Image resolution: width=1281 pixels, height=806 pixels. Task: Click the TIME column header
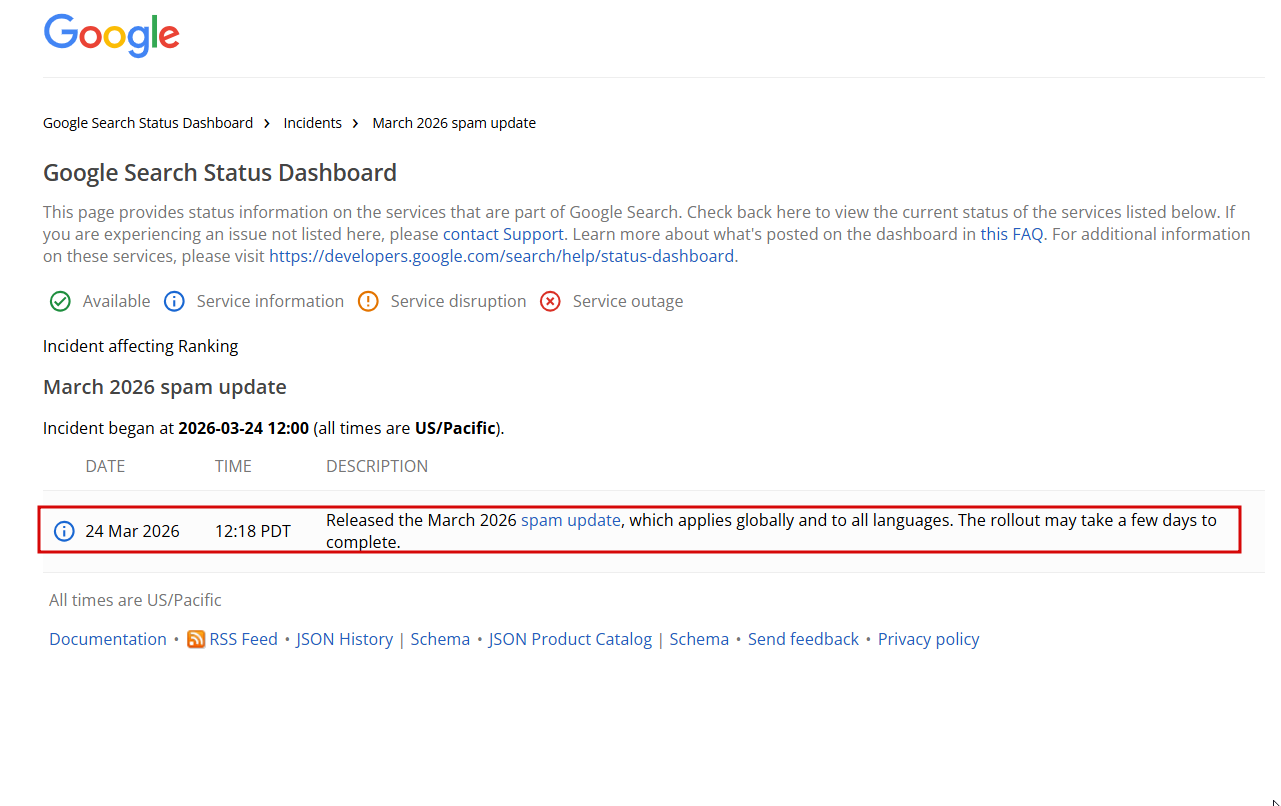[x=233, y=466]
